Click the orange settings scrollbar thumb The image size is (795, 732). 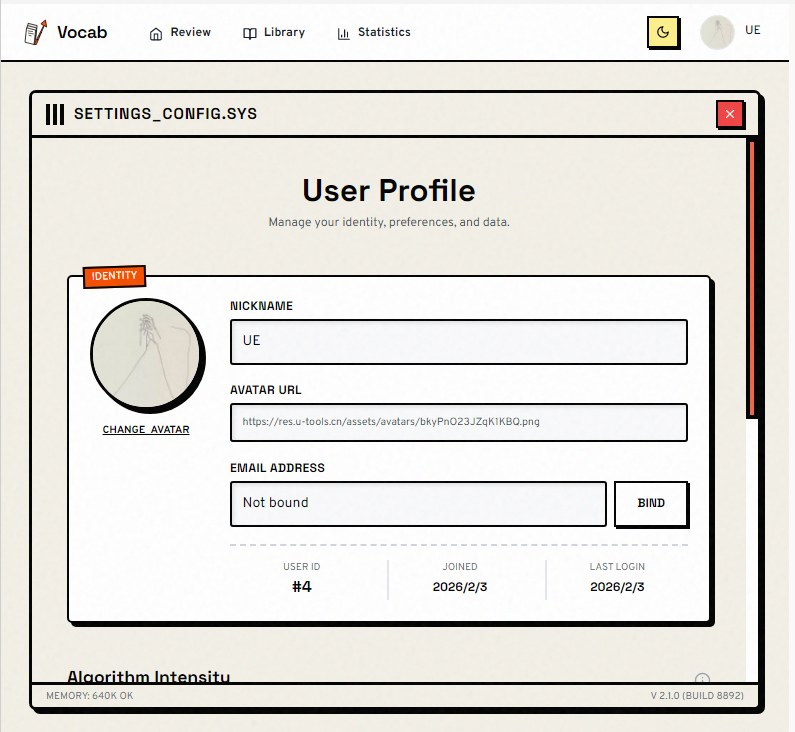pos(751,278)
